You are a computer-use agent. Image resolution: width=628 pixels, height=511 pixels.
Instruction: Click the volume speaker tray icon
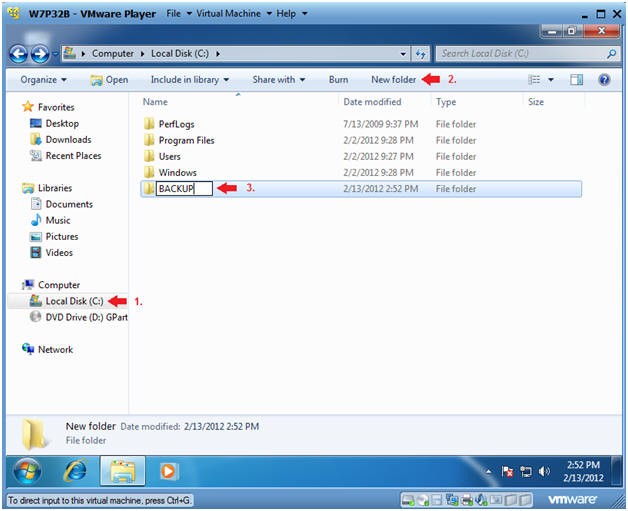544,472
